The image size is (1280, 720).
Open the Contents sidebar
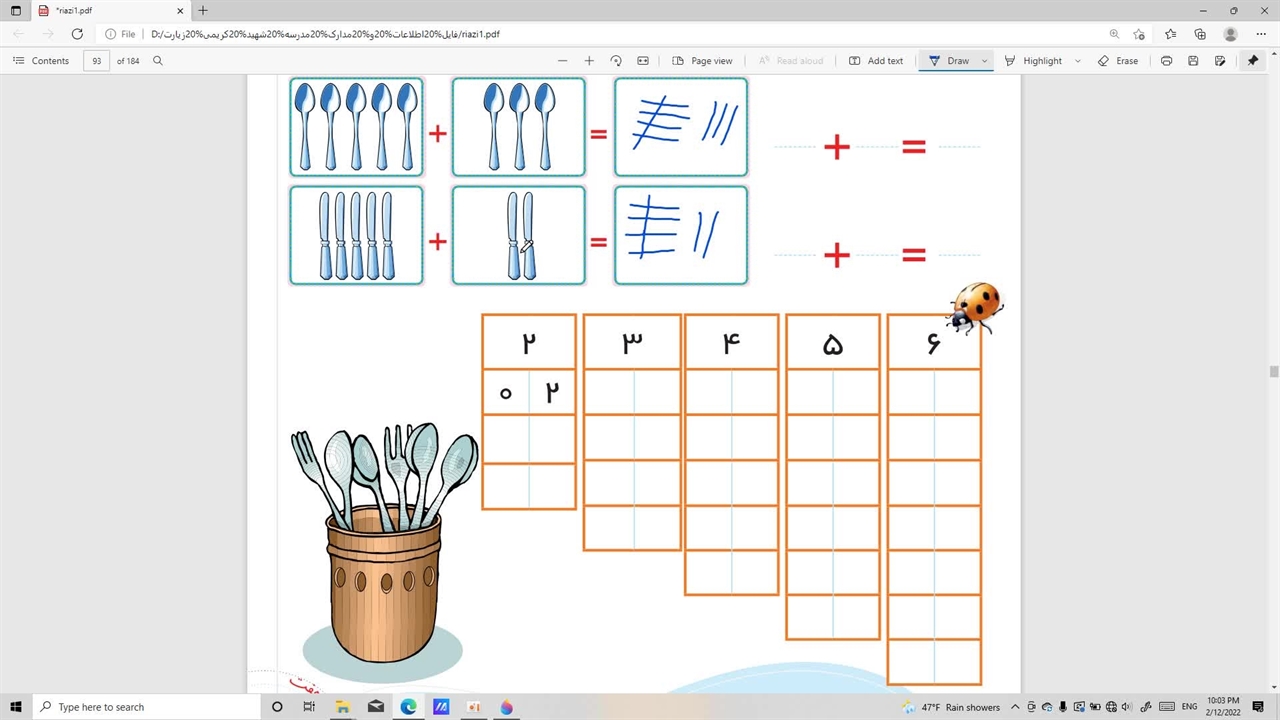(41, 61)
